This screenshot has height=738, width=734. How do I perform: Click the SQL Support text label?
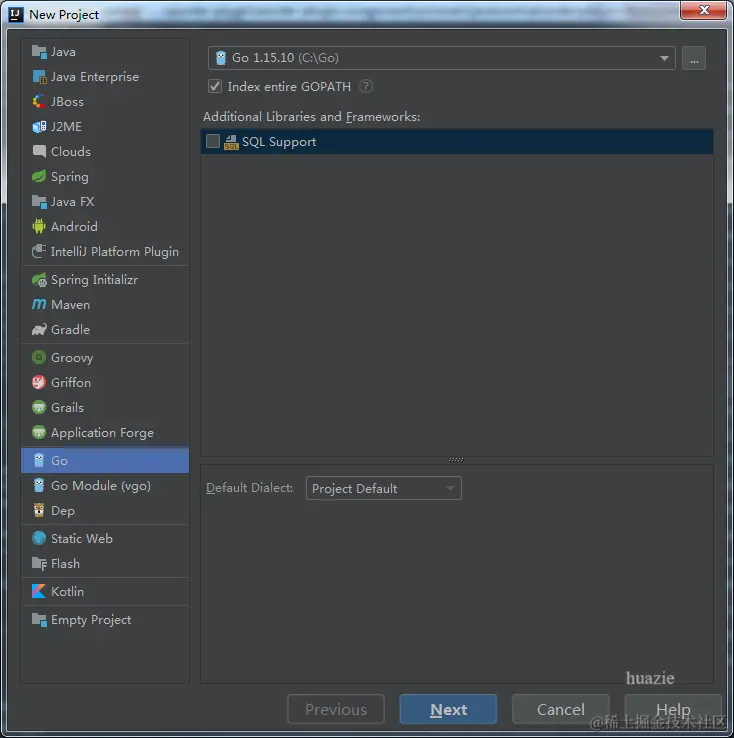click(279, 142)
